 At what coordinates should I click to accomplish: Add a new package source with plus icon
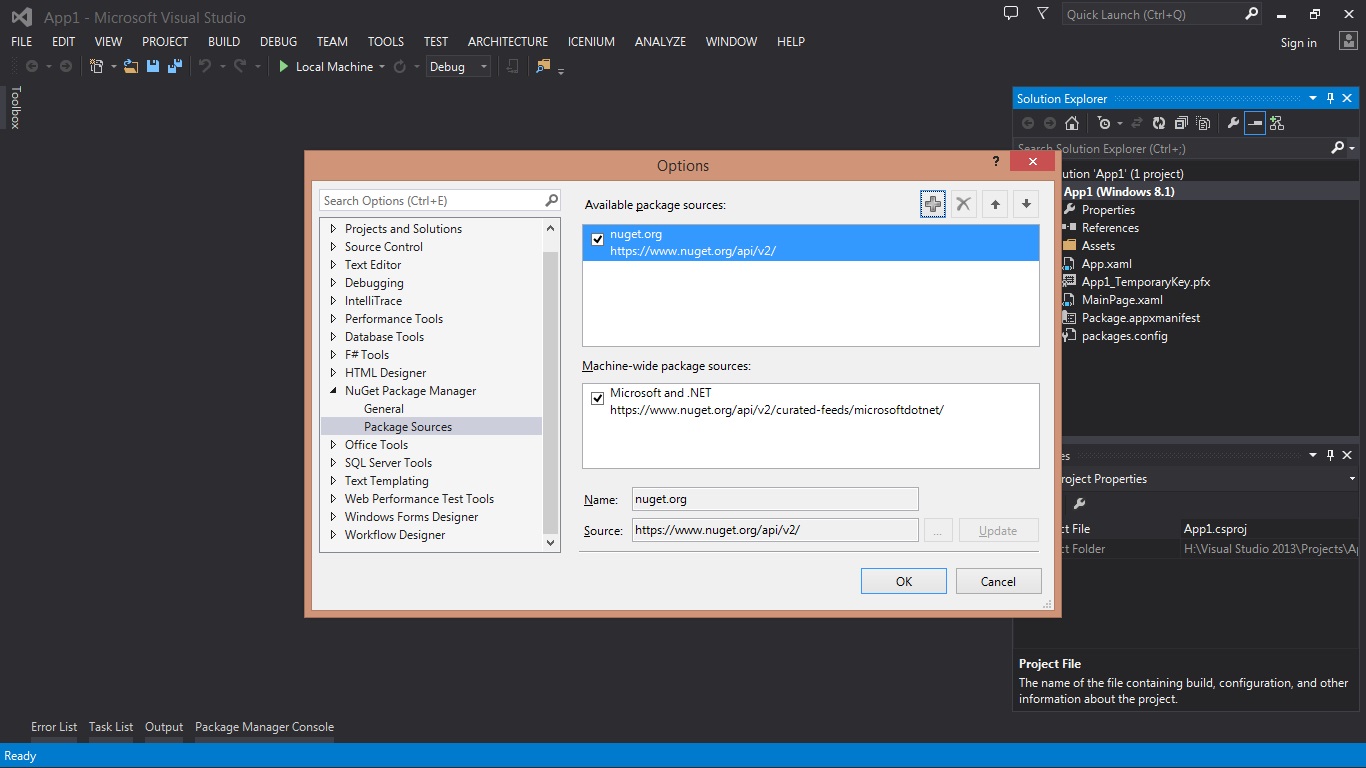[x=932, y=204]
